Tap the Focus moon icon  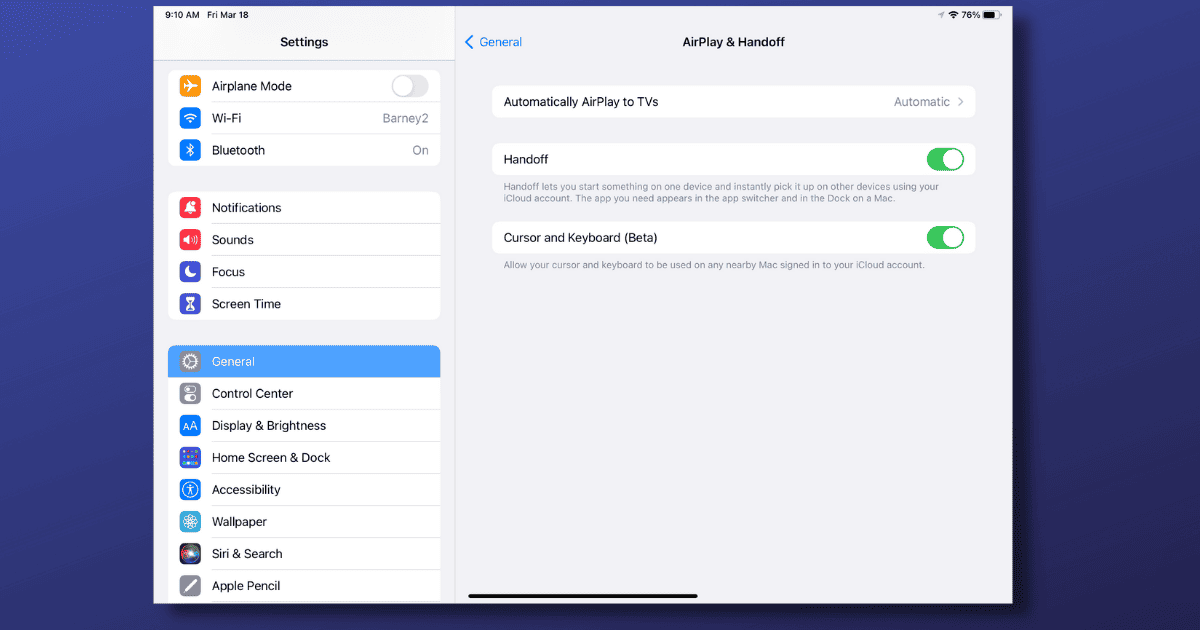coord(190,272)
